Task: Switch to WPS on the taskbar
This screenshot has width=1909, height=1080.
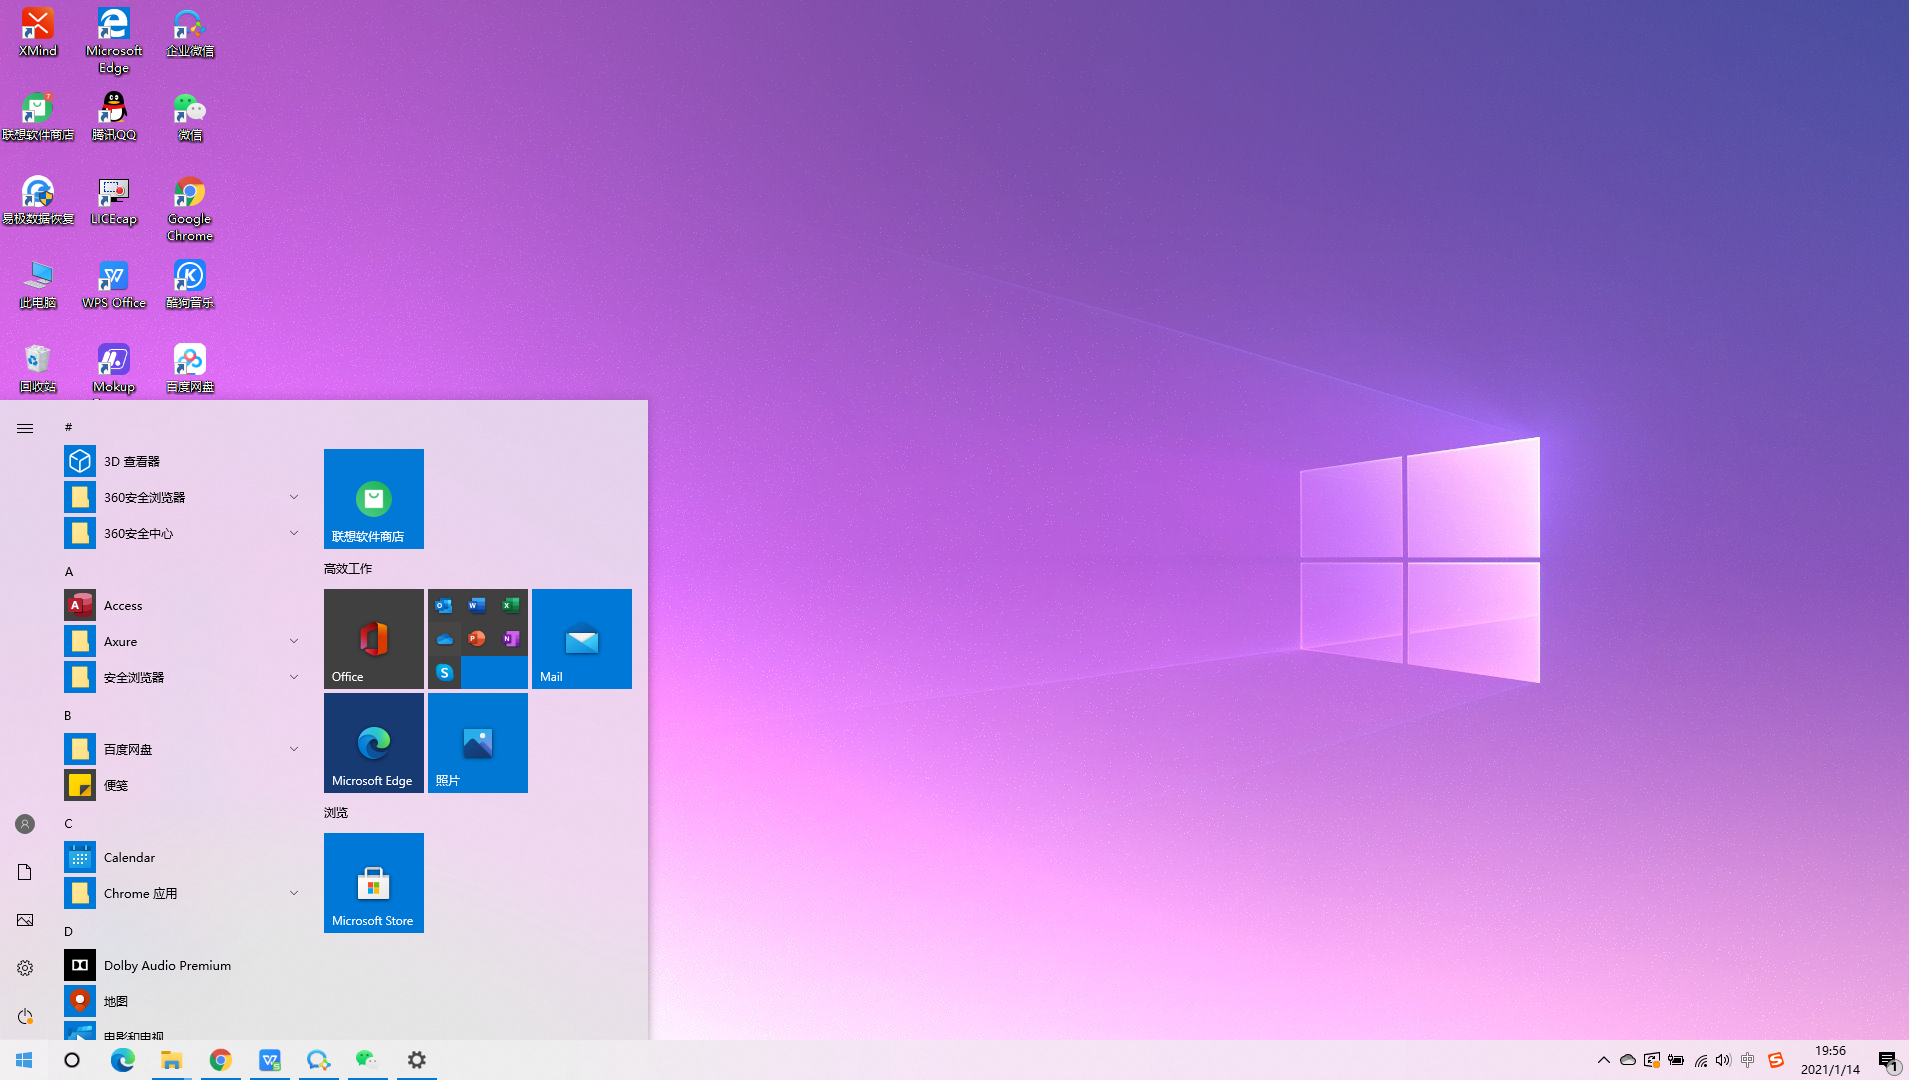Action: tap(270, 1060)
